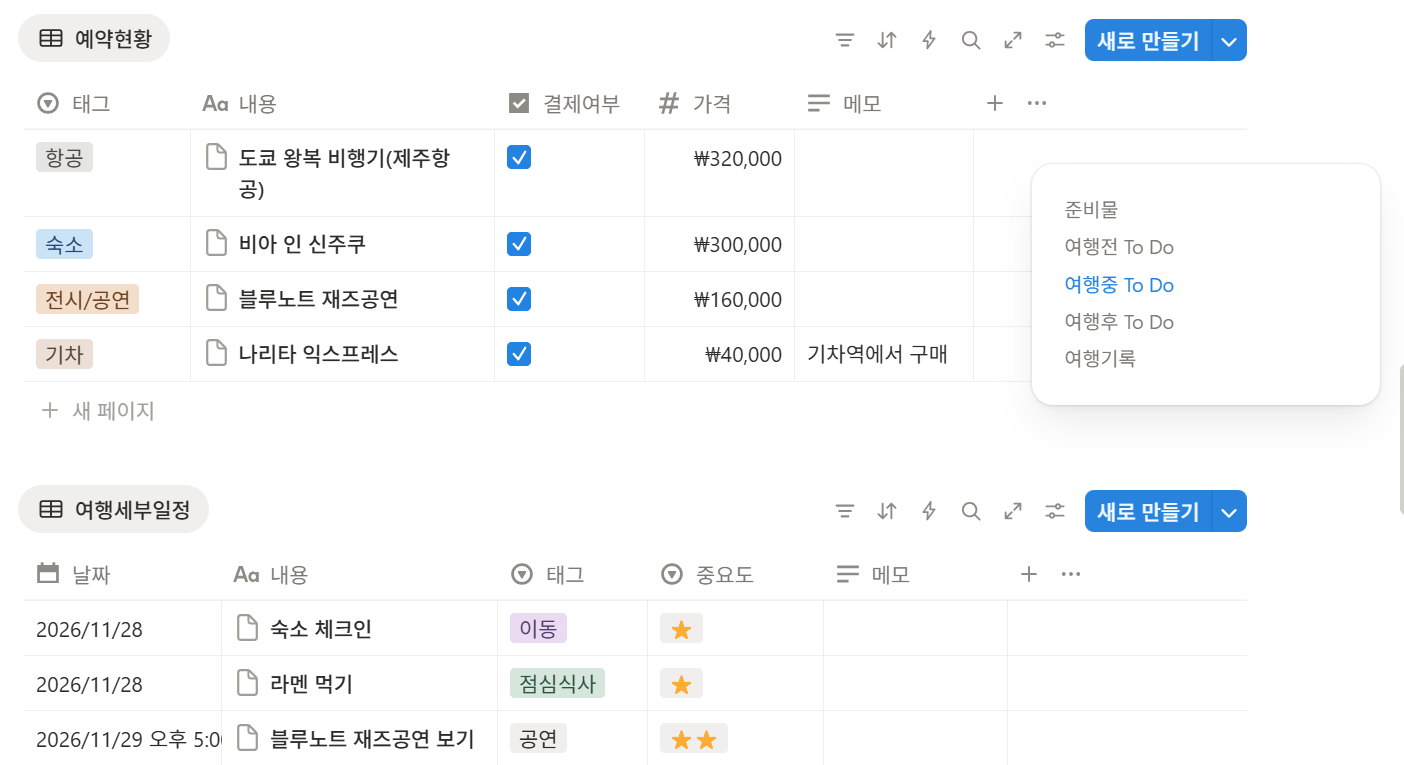Screen dimensions: 1404x765
Task: Click 새 페이지 to add a row
Action: point(97,410)
